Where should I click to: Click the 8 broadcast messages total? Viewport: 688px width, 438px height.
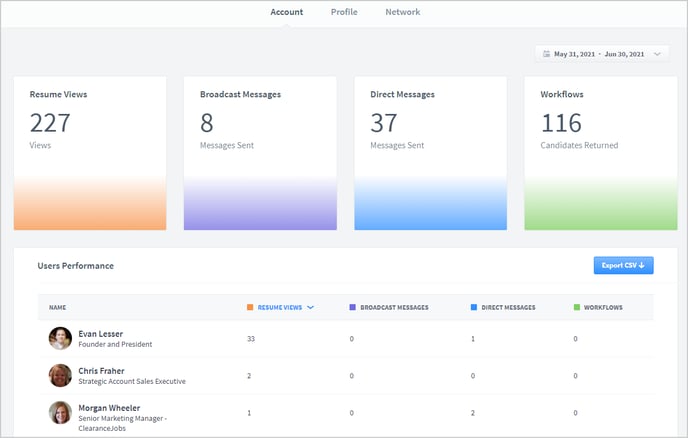[207, 123]
